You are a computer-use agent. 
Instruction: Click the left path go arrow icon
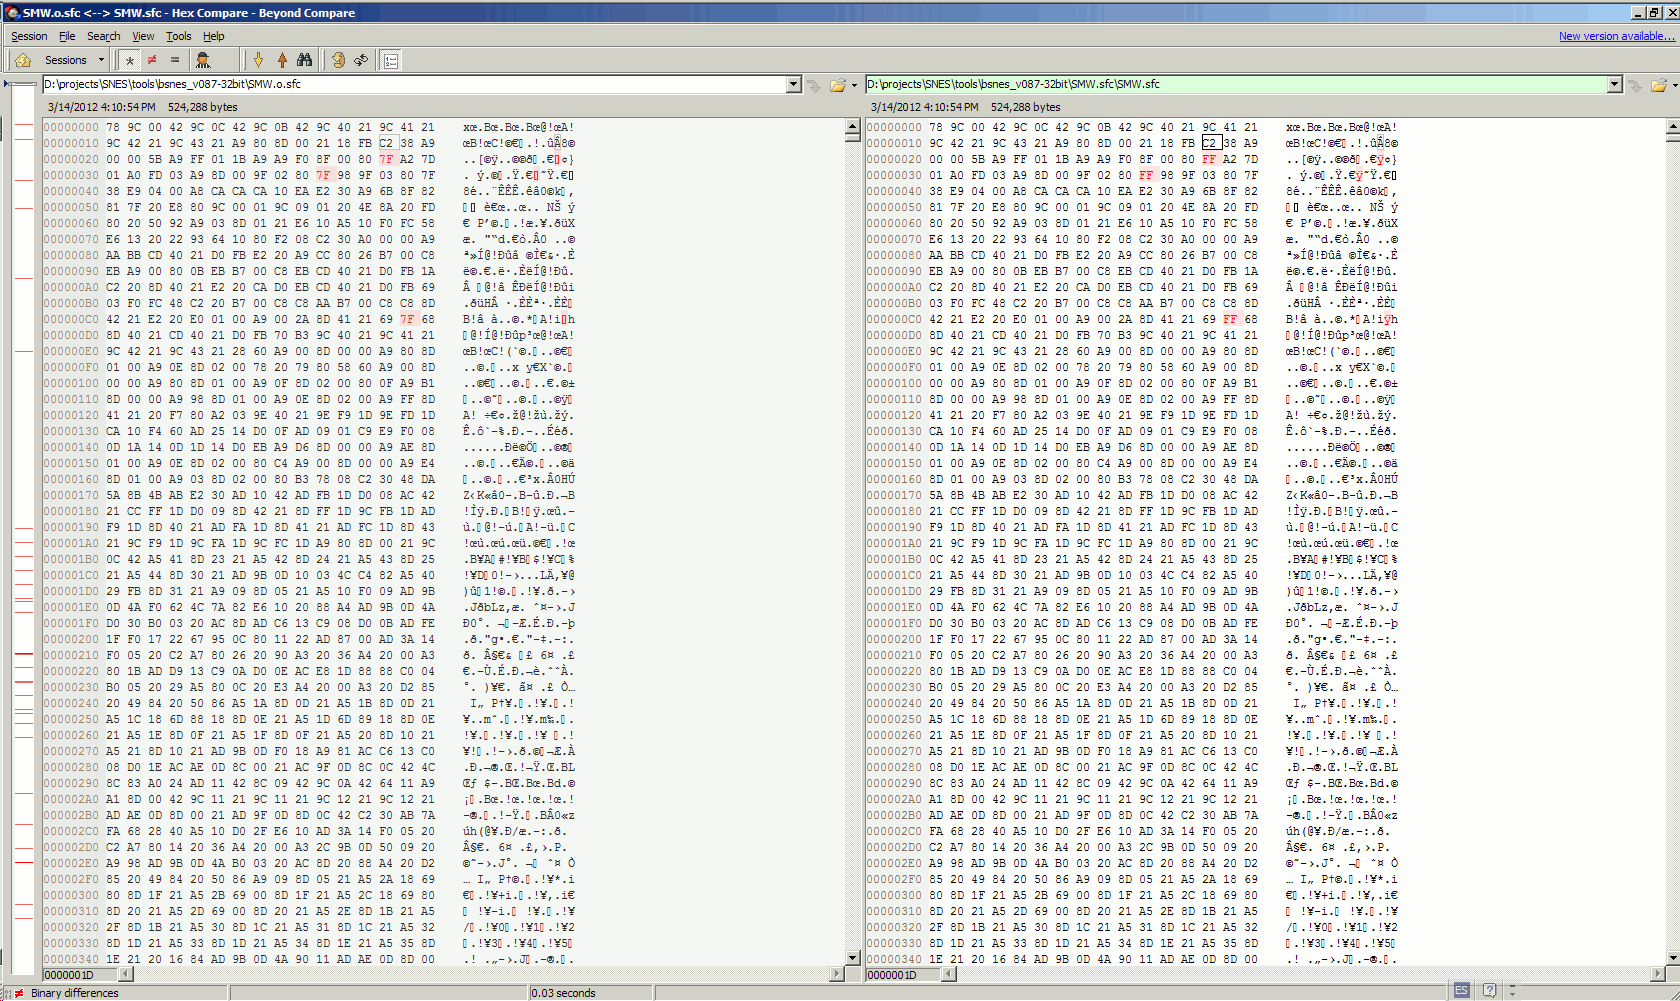point(814,85)
